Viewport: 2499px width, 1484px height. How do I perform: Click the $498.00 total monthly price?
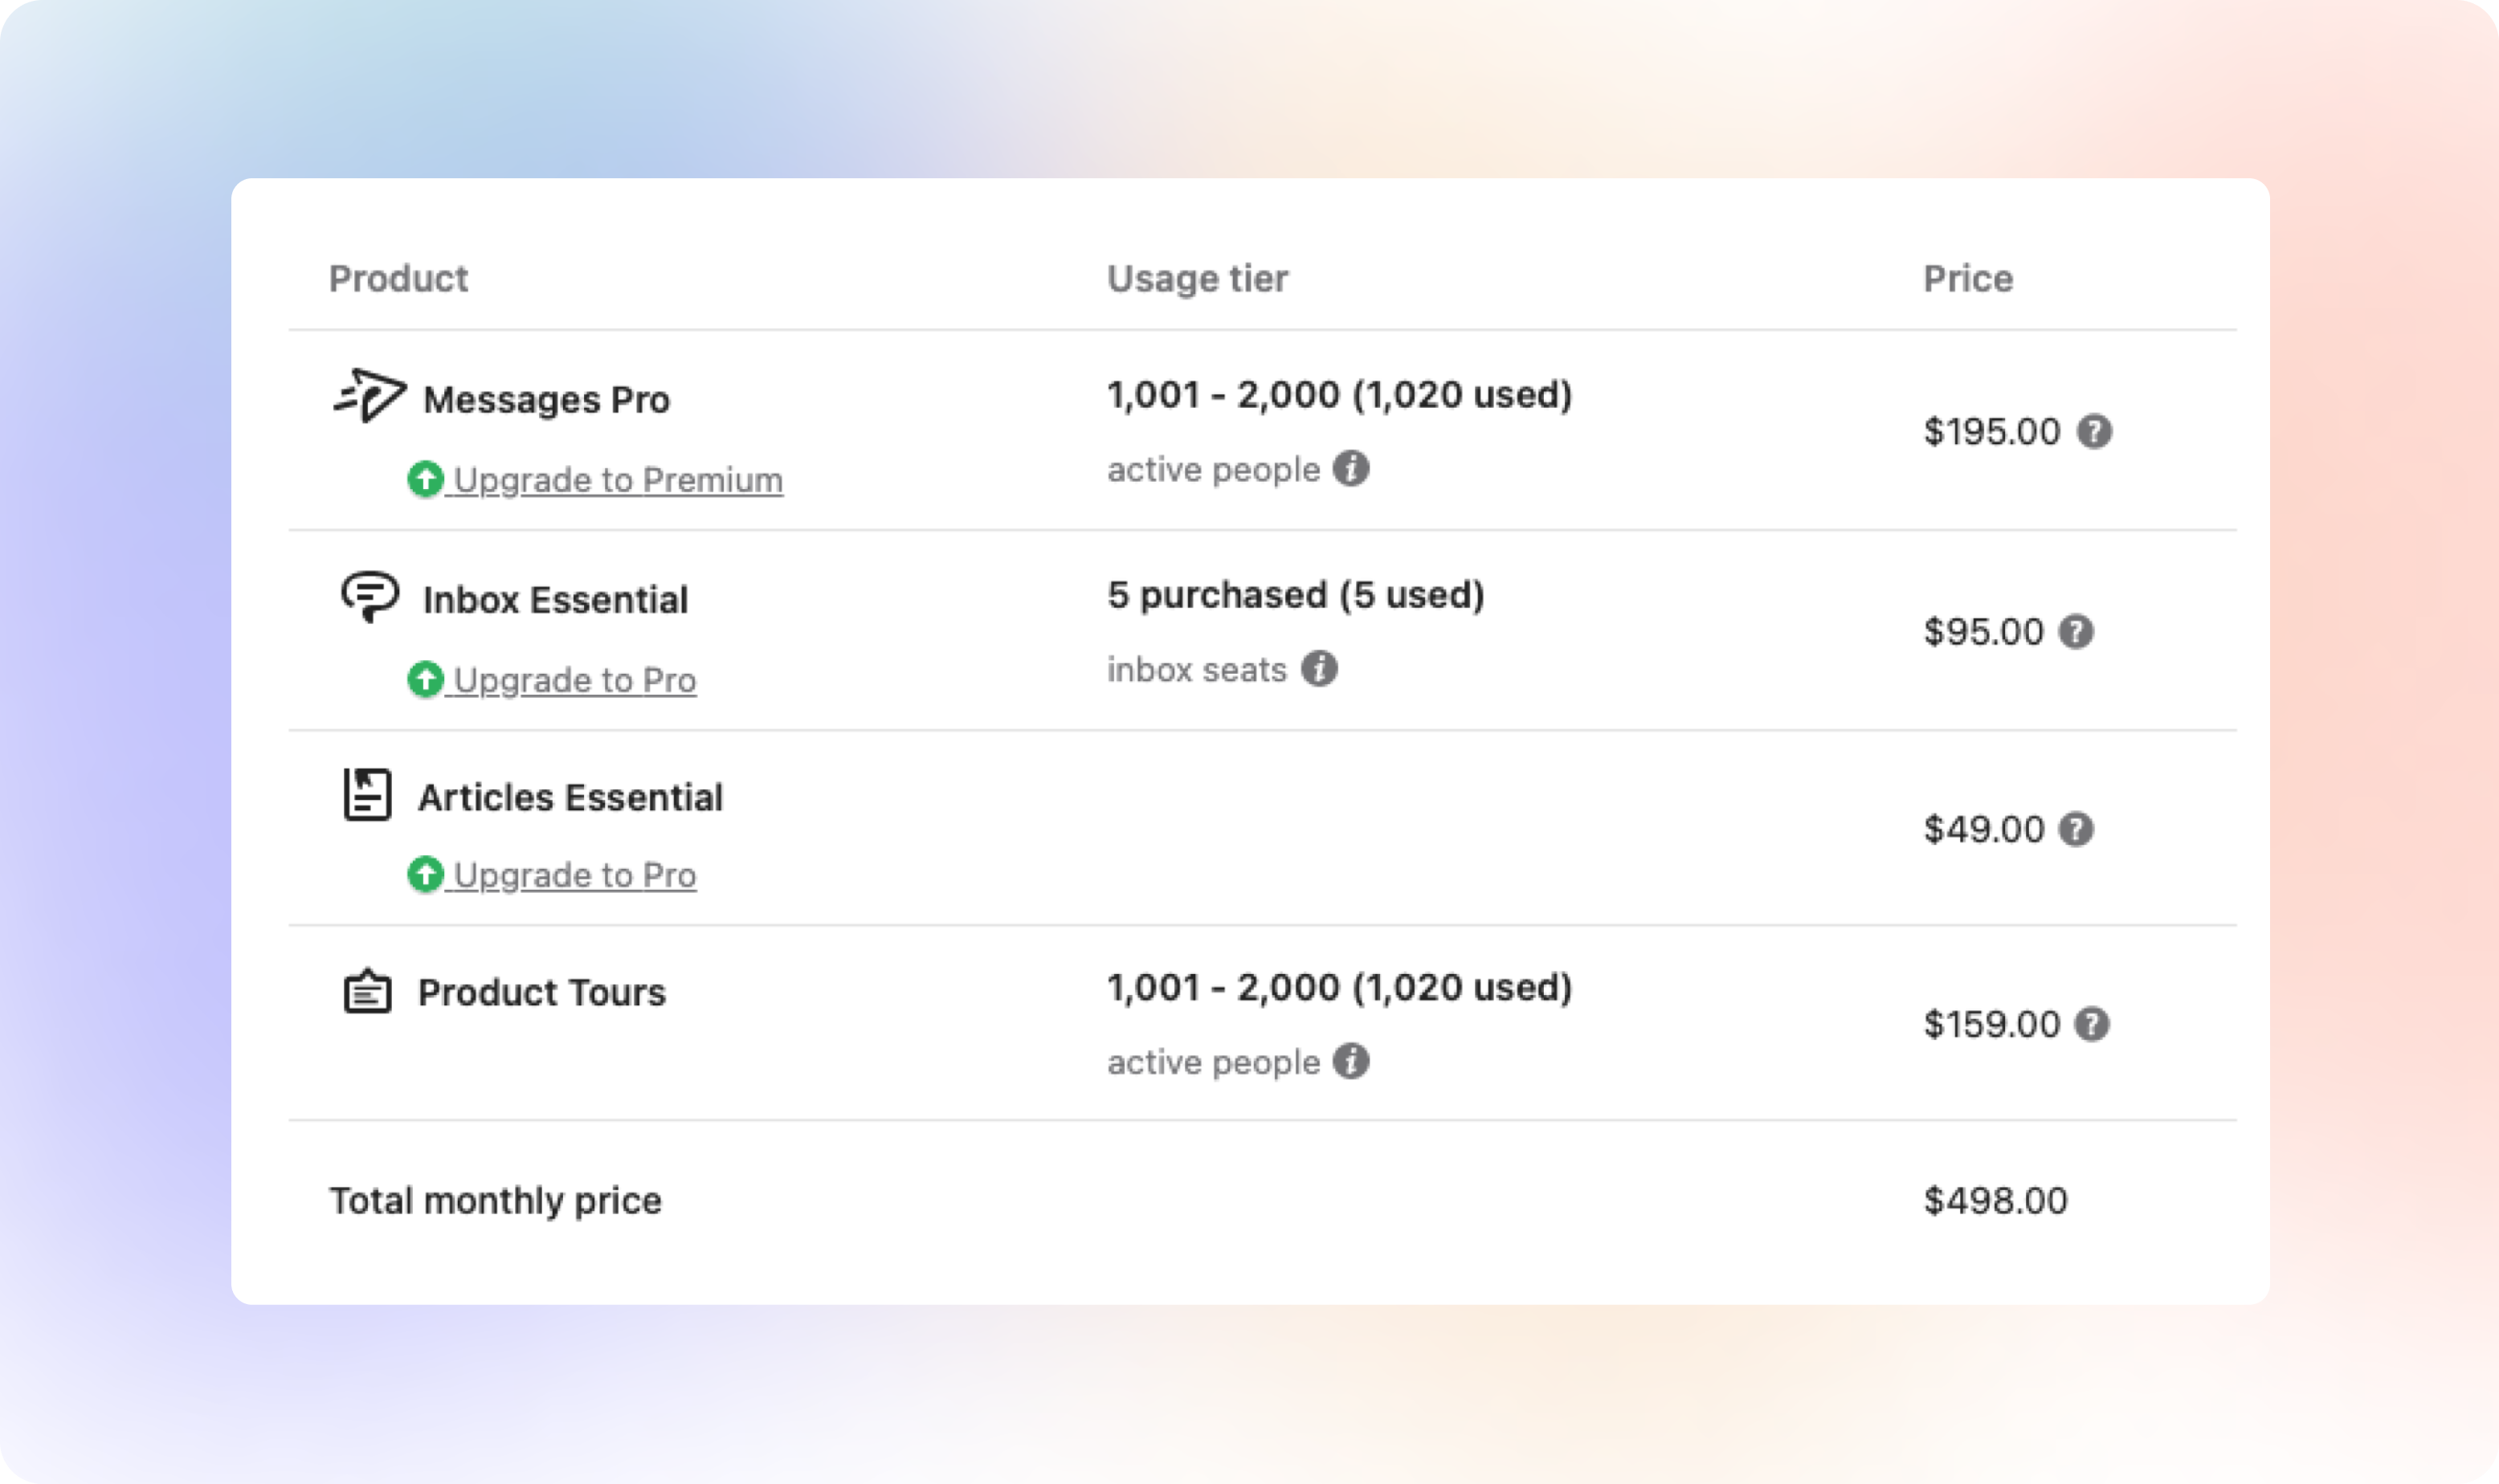[x=1995, y=1200]
